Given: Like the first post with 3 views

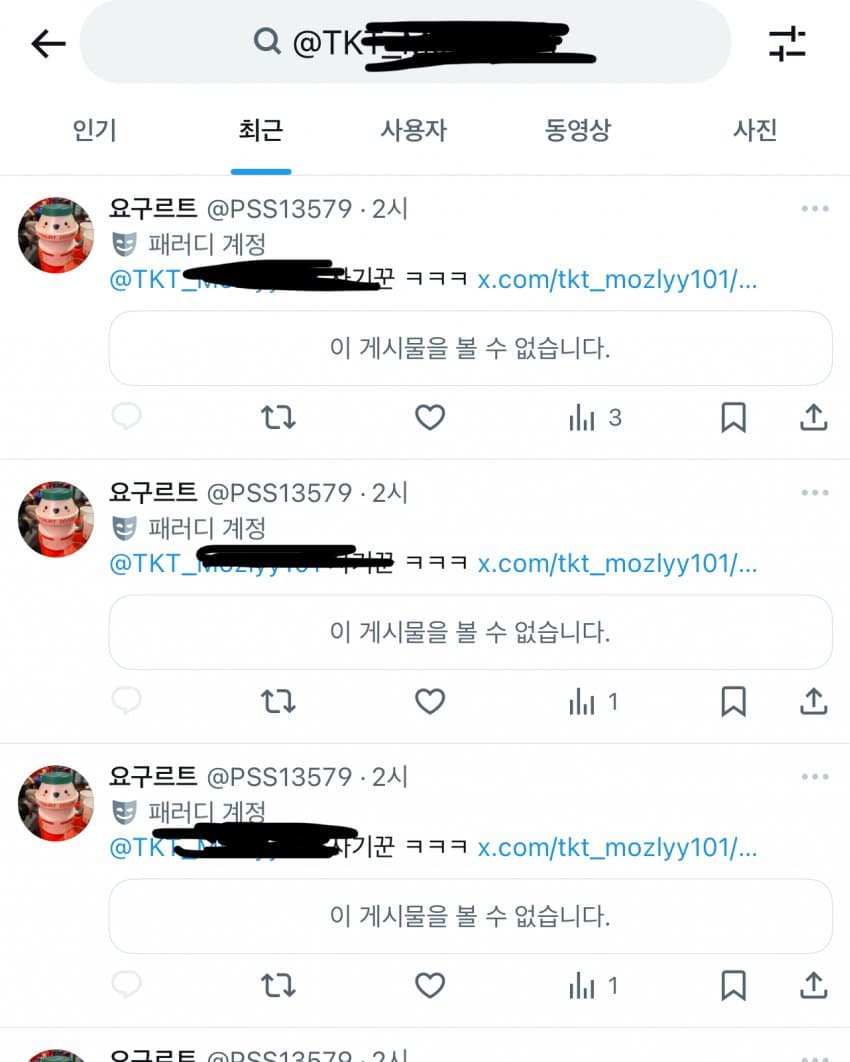Looking at the screenshot, I should (430, 417).
